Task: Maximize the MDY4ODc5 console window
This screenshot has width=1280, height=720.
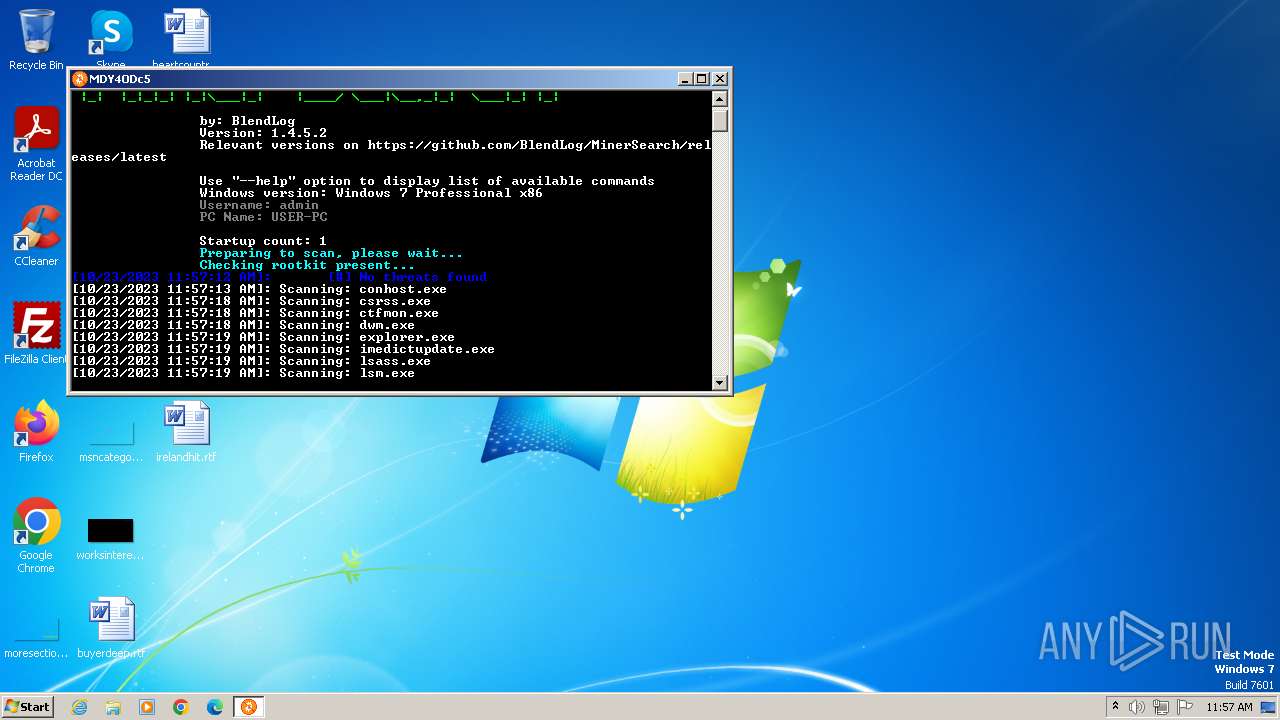Action: [x=702, y=79]
